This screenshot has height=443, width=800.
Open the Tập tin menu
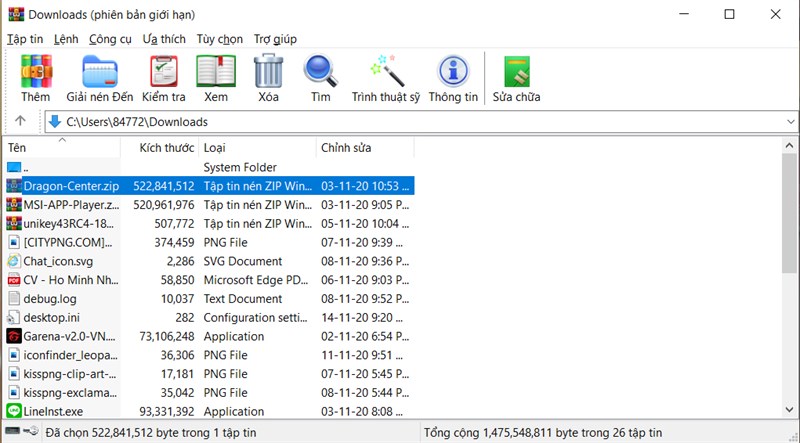click(x=25, y=39)
